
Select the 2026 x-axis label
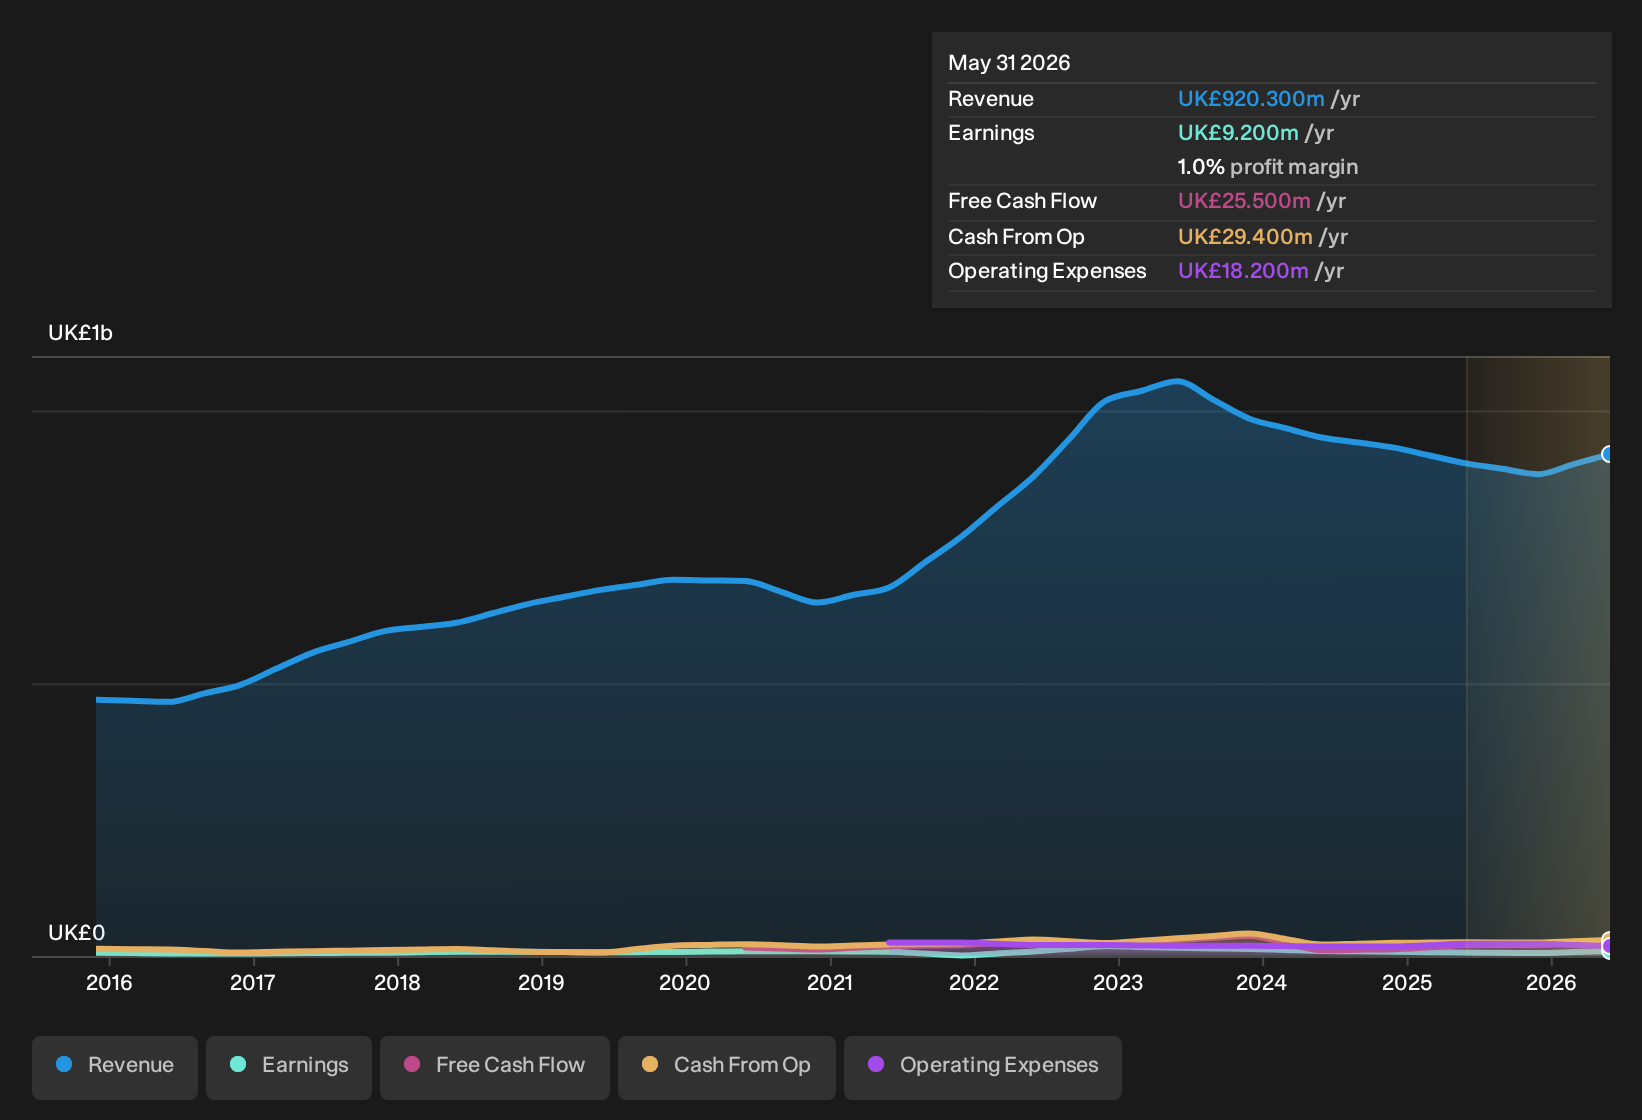(1551, 983)
